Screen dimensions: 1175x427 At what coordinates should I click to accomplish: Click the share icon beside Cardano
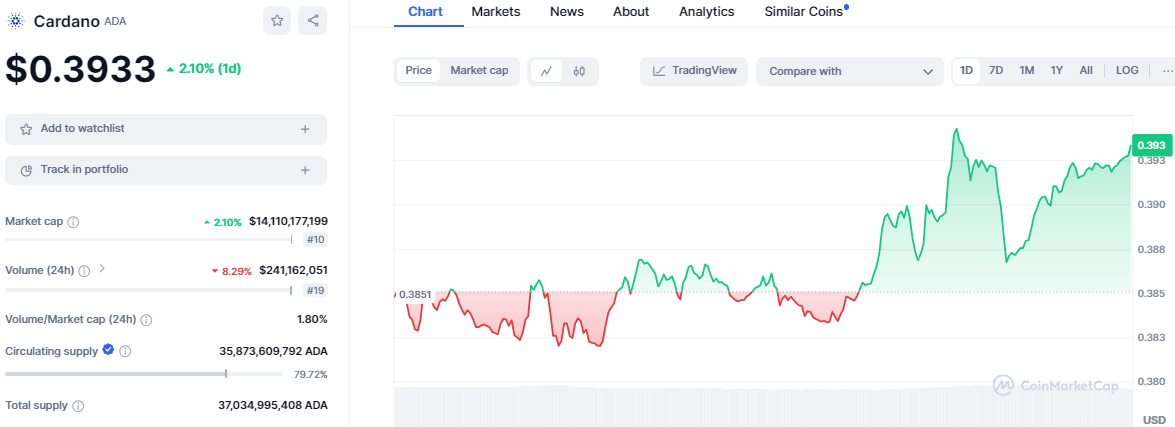[x=312, y=21]
